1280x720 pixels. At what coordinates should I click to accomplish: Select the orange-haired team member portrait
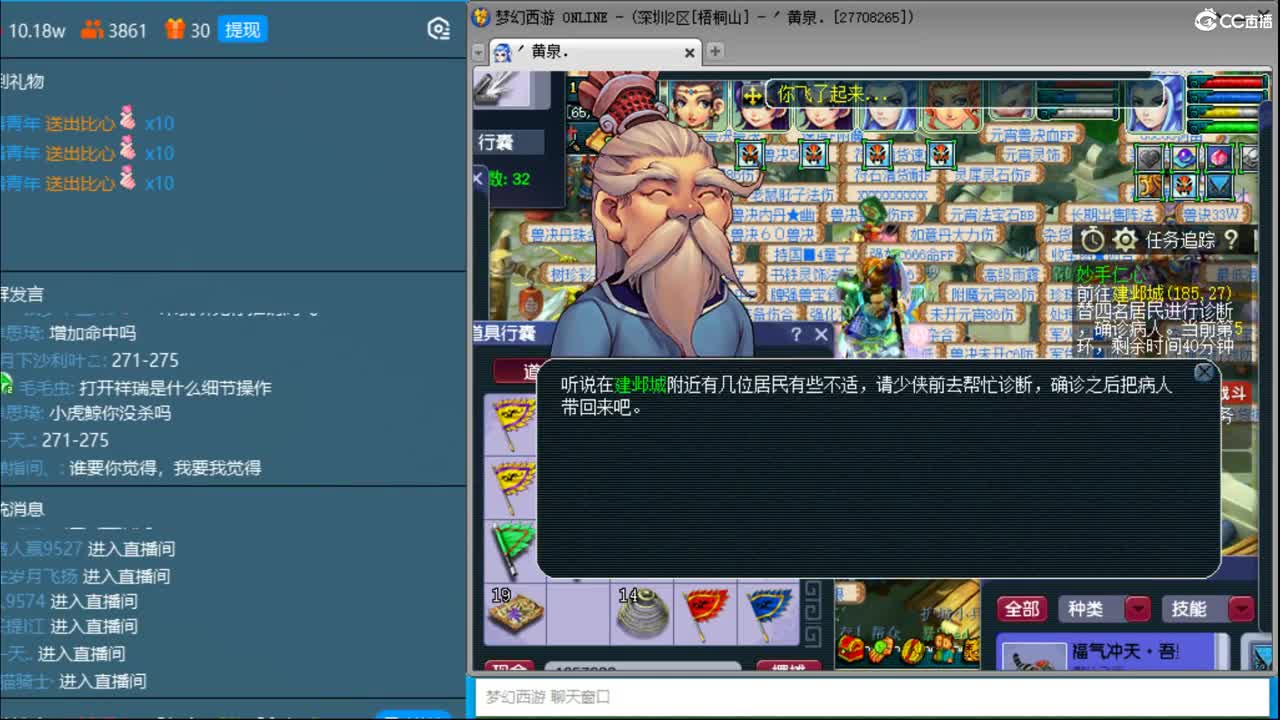[950, 105]
